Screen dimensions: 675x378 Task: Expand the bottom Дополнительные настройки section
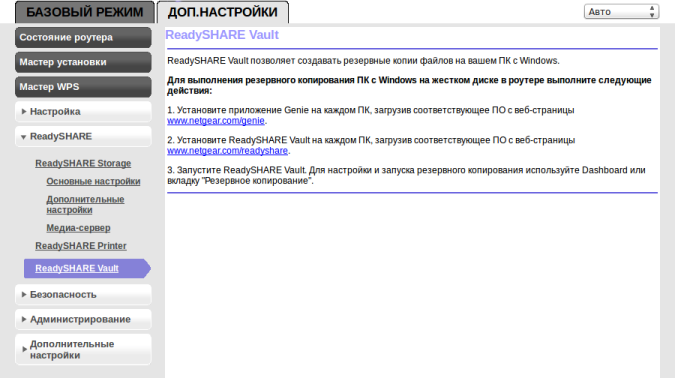tap(83, 350)
